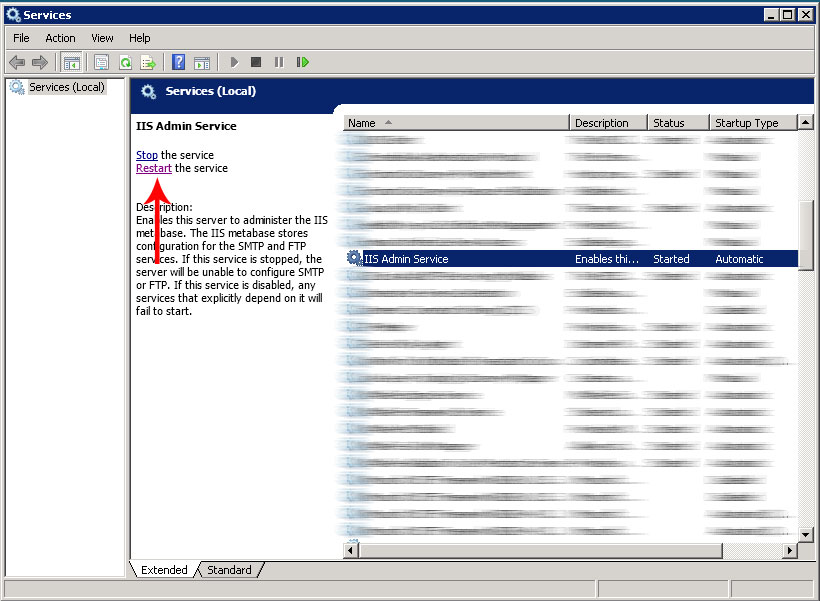The image size is (820, 601).
Task: Click vertical scrollbar up arrow
Action: (x=805, y=122)
